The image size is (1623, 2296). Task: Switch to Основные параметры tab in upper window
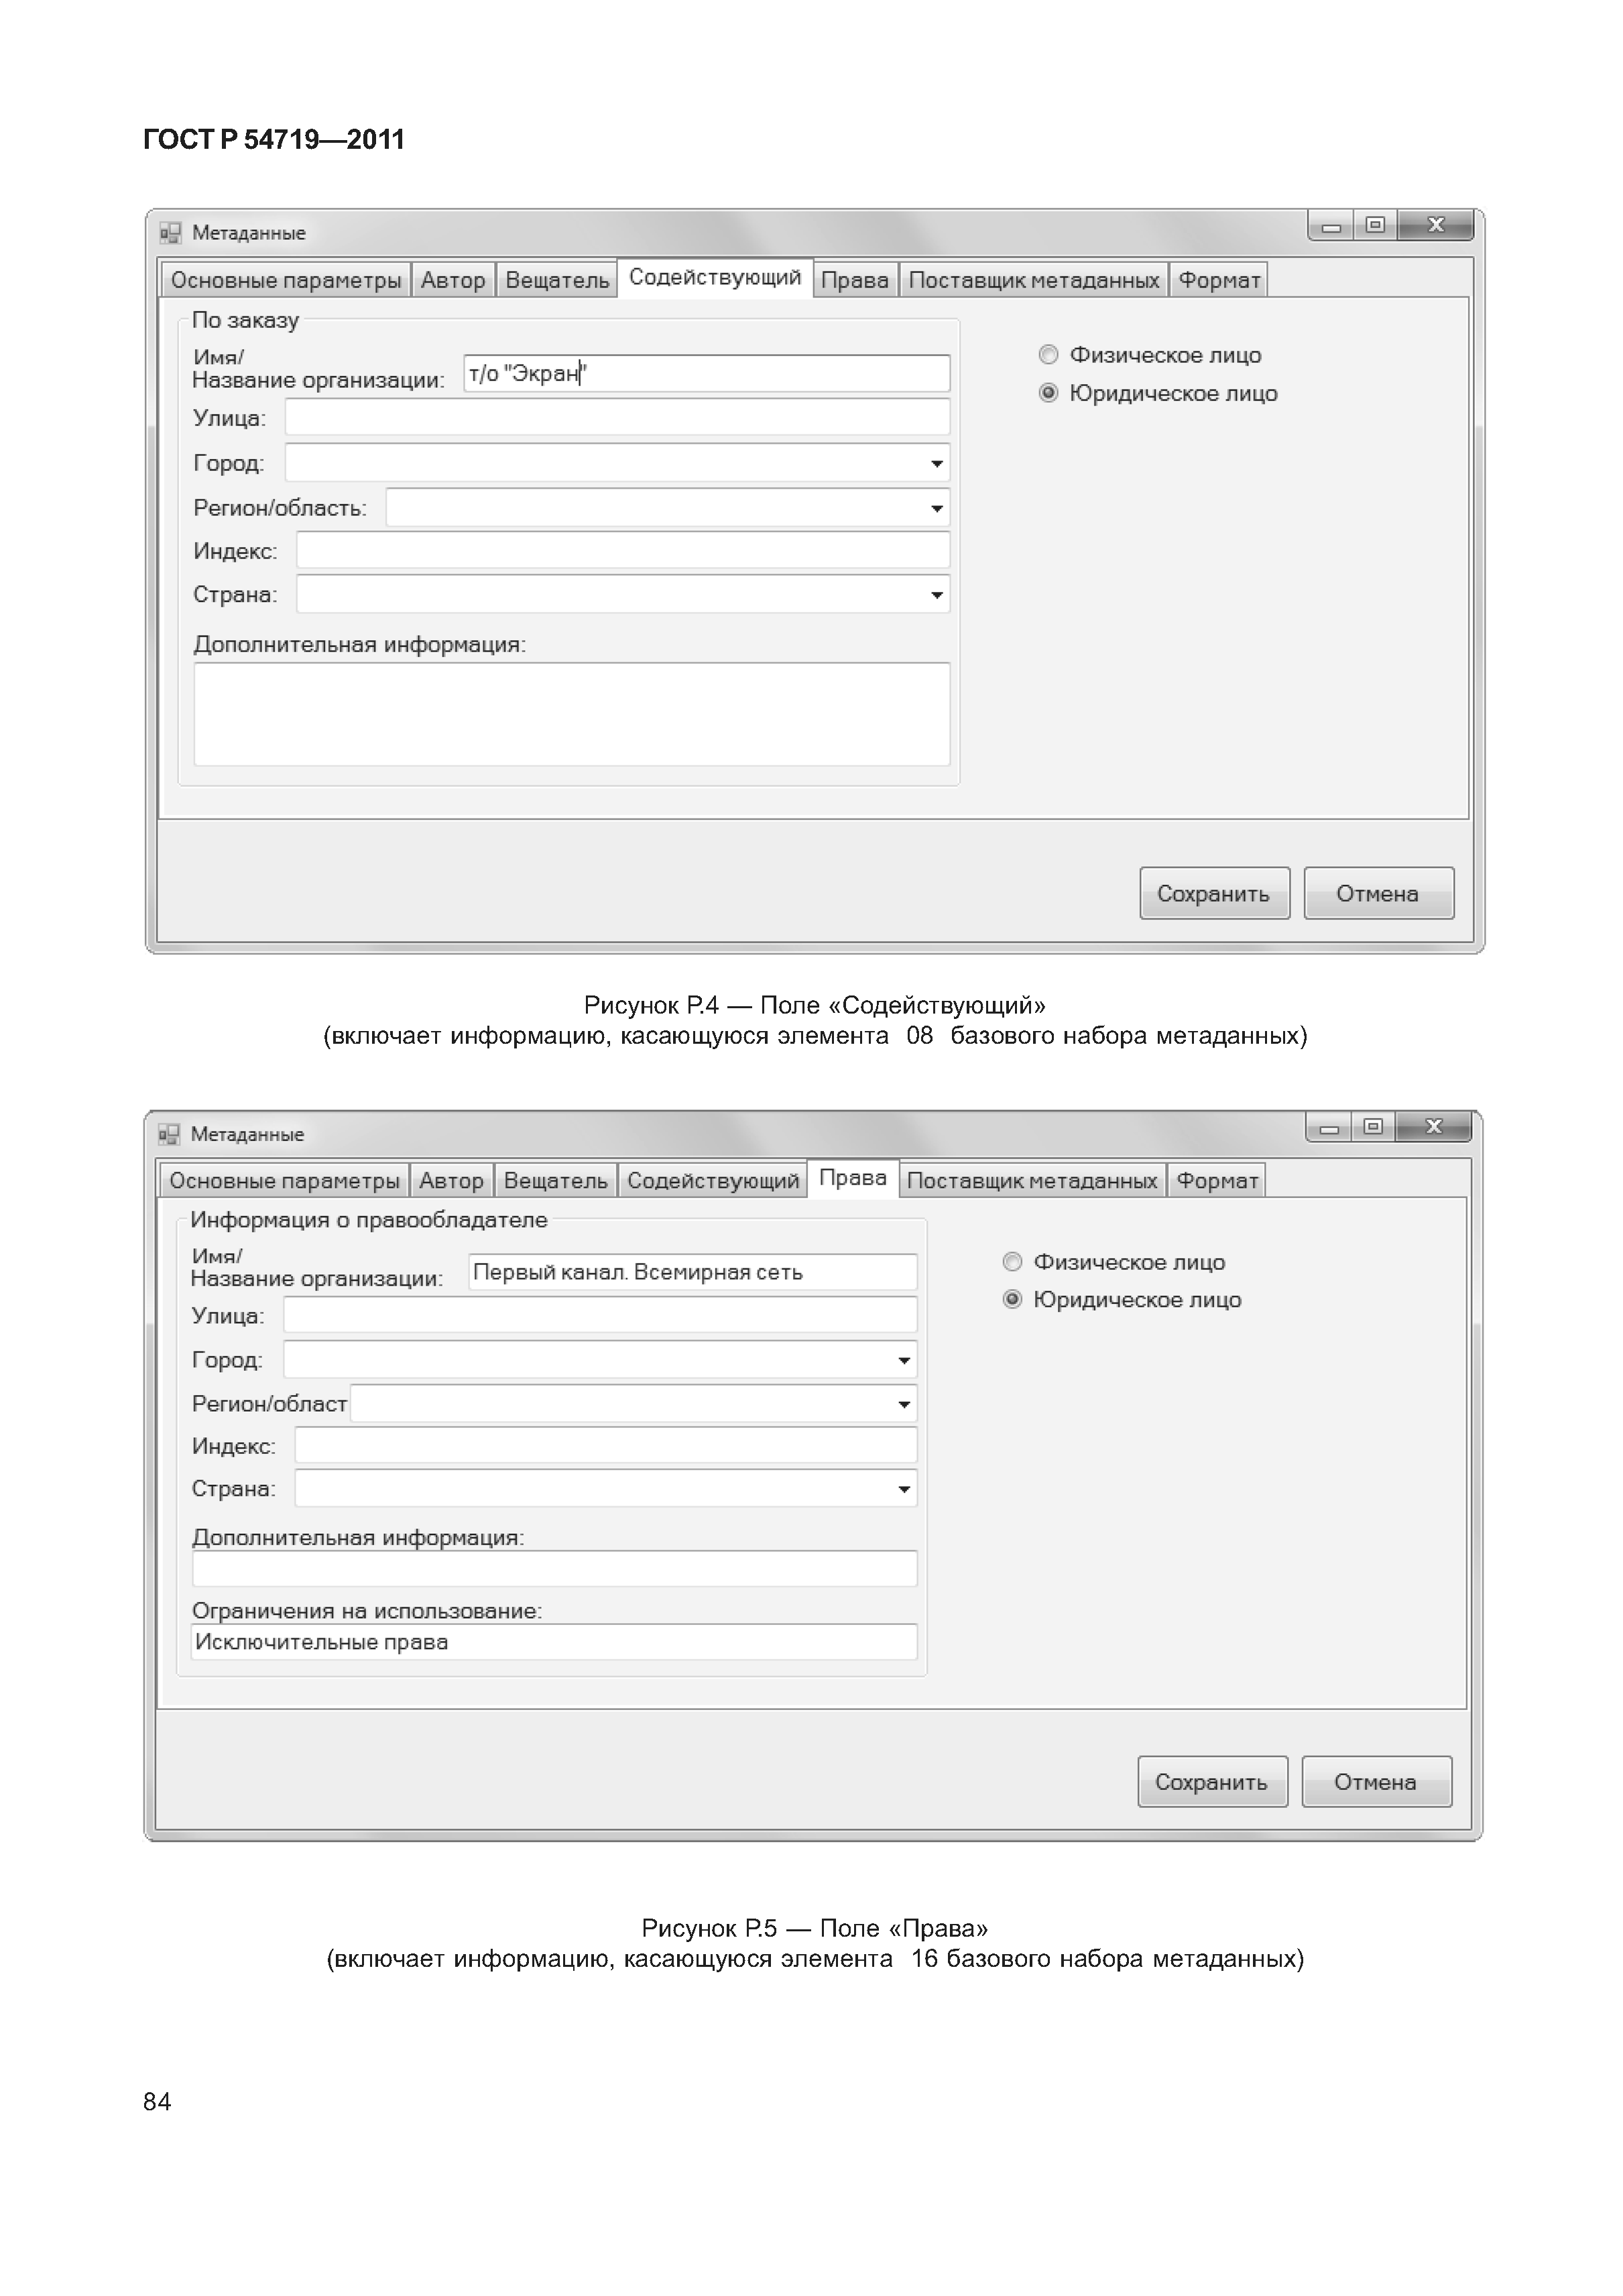[286, 281]
